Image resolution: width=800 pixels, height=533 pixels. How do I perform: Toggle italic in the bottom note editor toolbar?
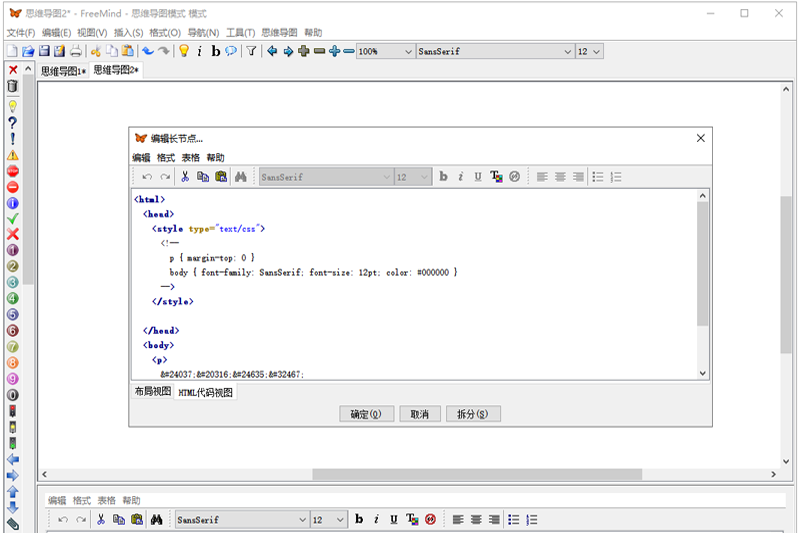tap(377, 519)
